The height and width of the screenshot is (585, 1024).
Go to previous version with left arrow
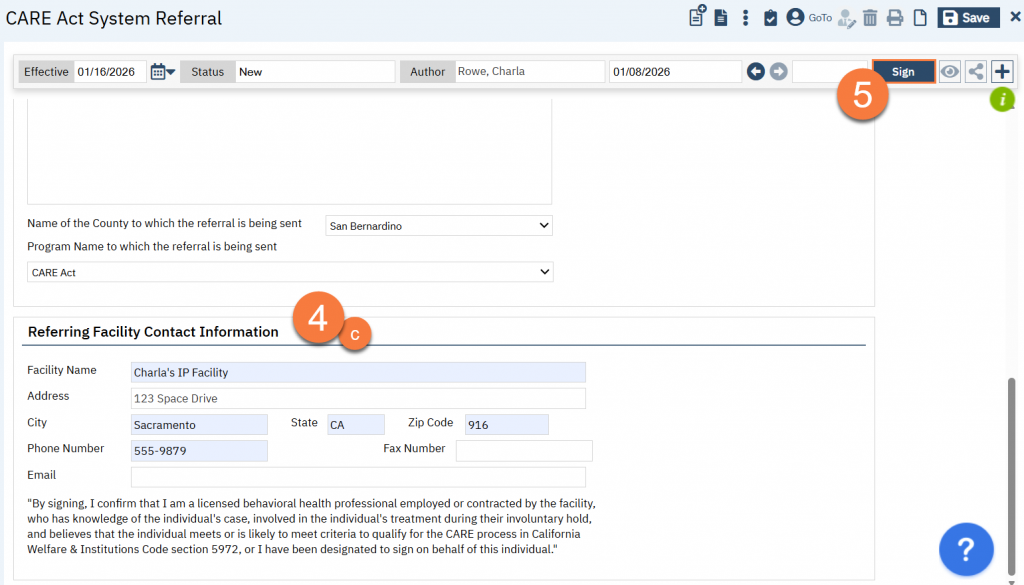(x=756, y=72)
